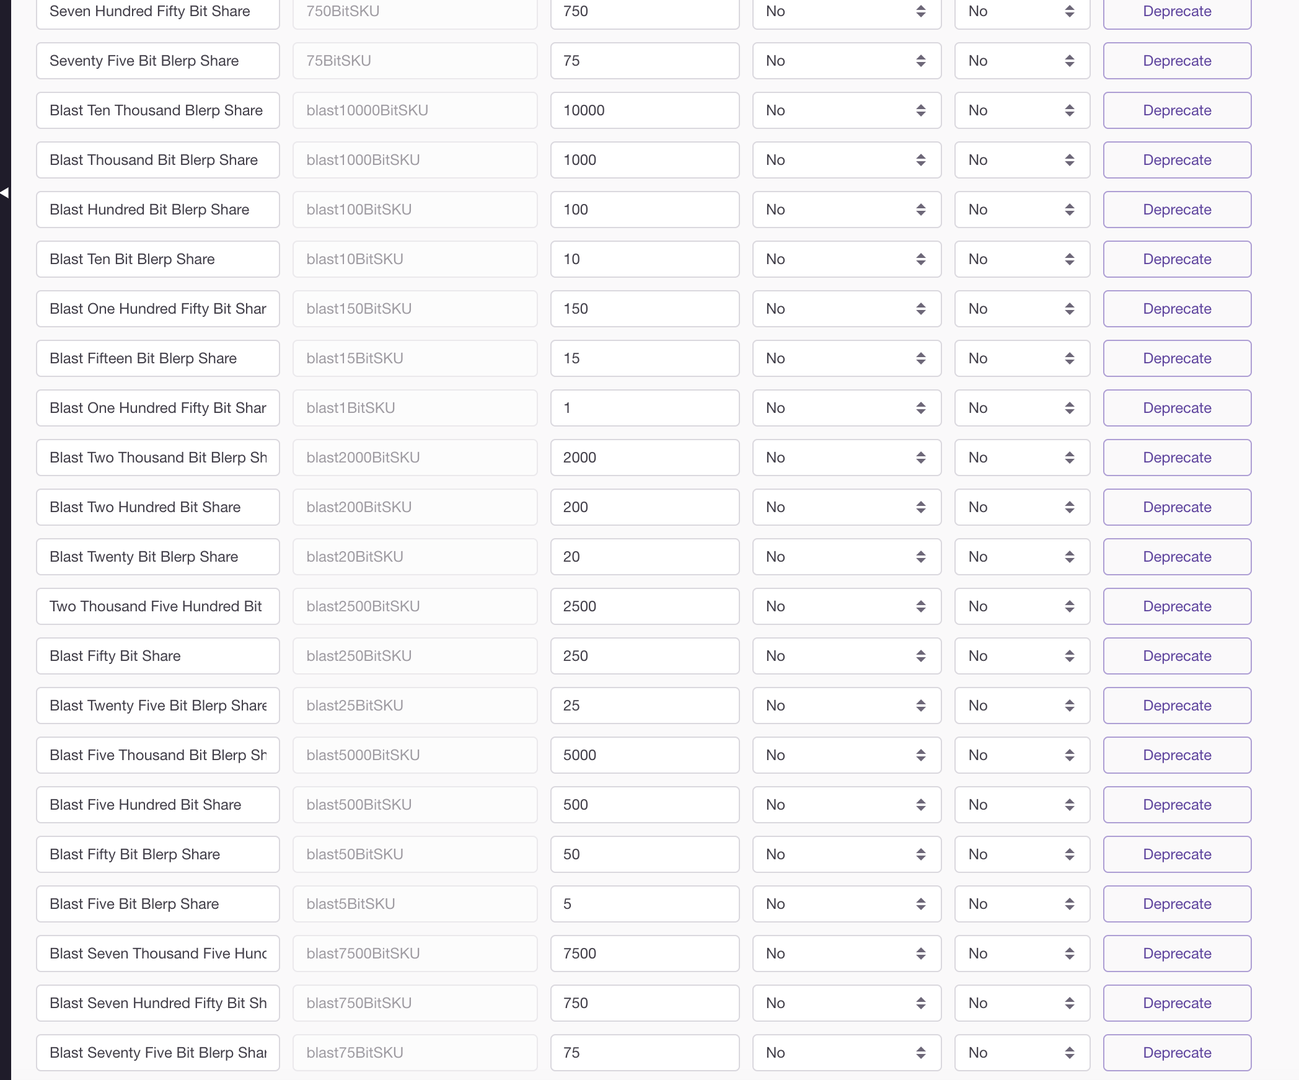Screen dimensions: 1299x1080
Task: Open second No dropdown for Blast Five Hundred Bit Share
Action: pyautogui.click(x=1021, y=805)
